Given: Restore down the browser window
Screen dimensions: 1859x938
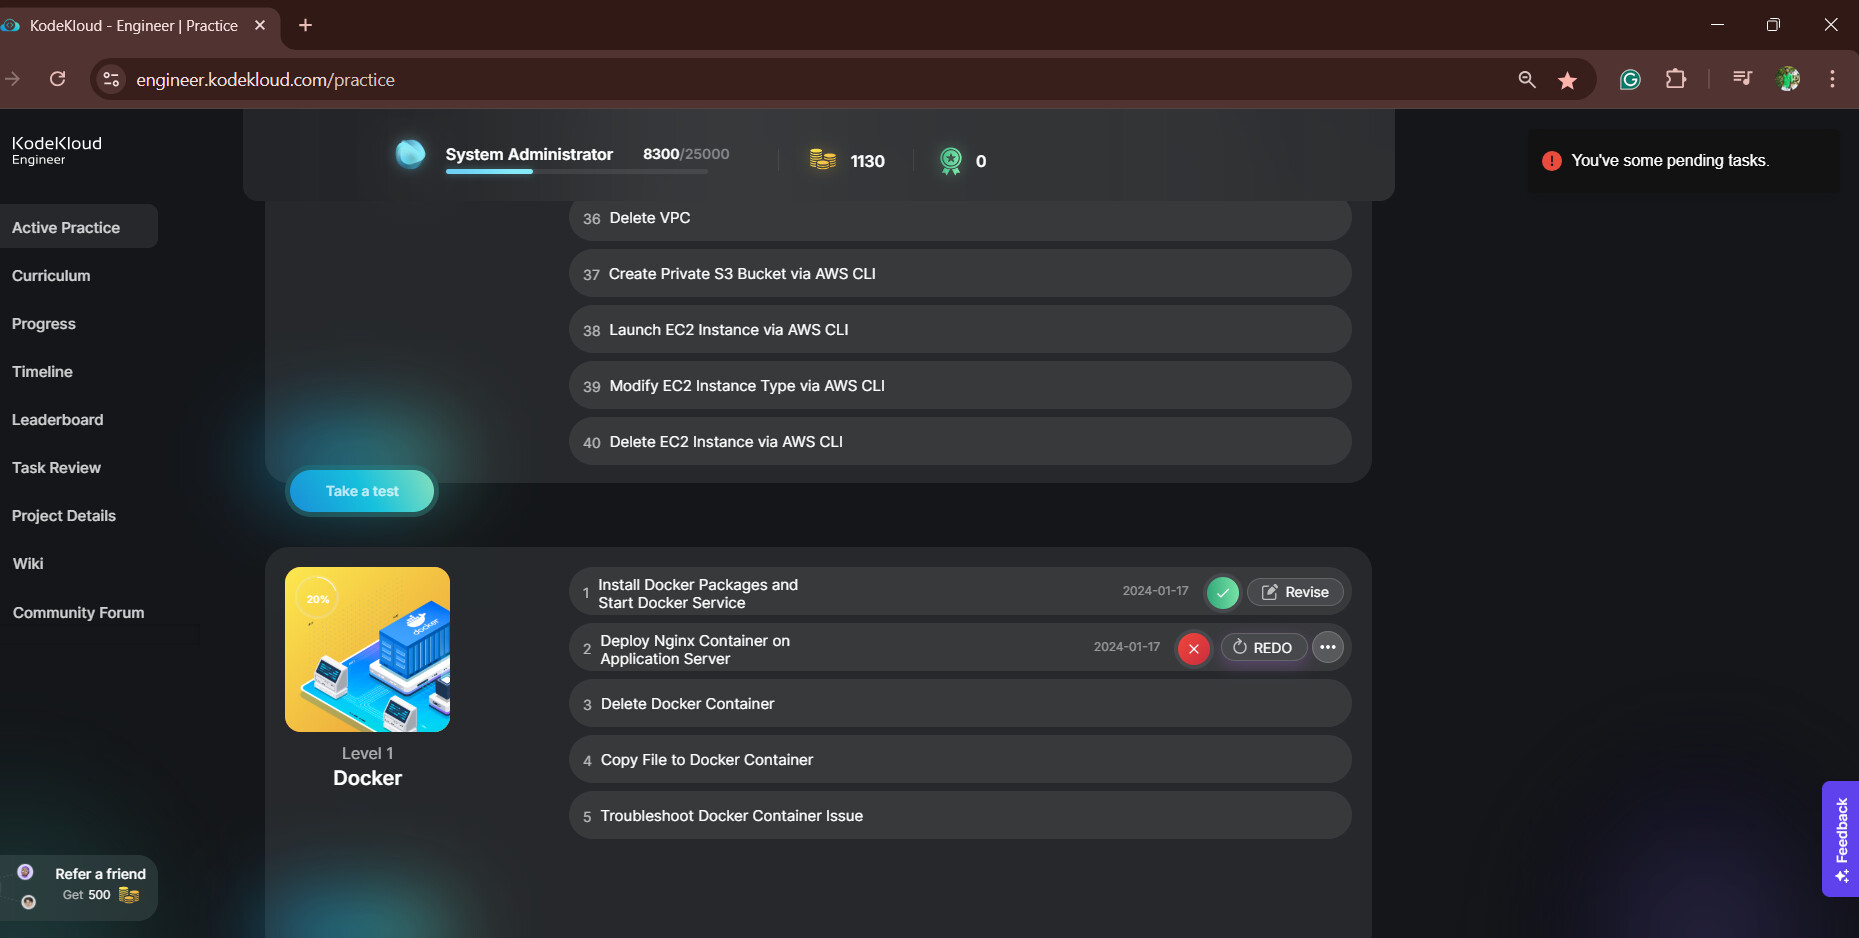Looking at the screenshot, I should [x=1773, y=25].
